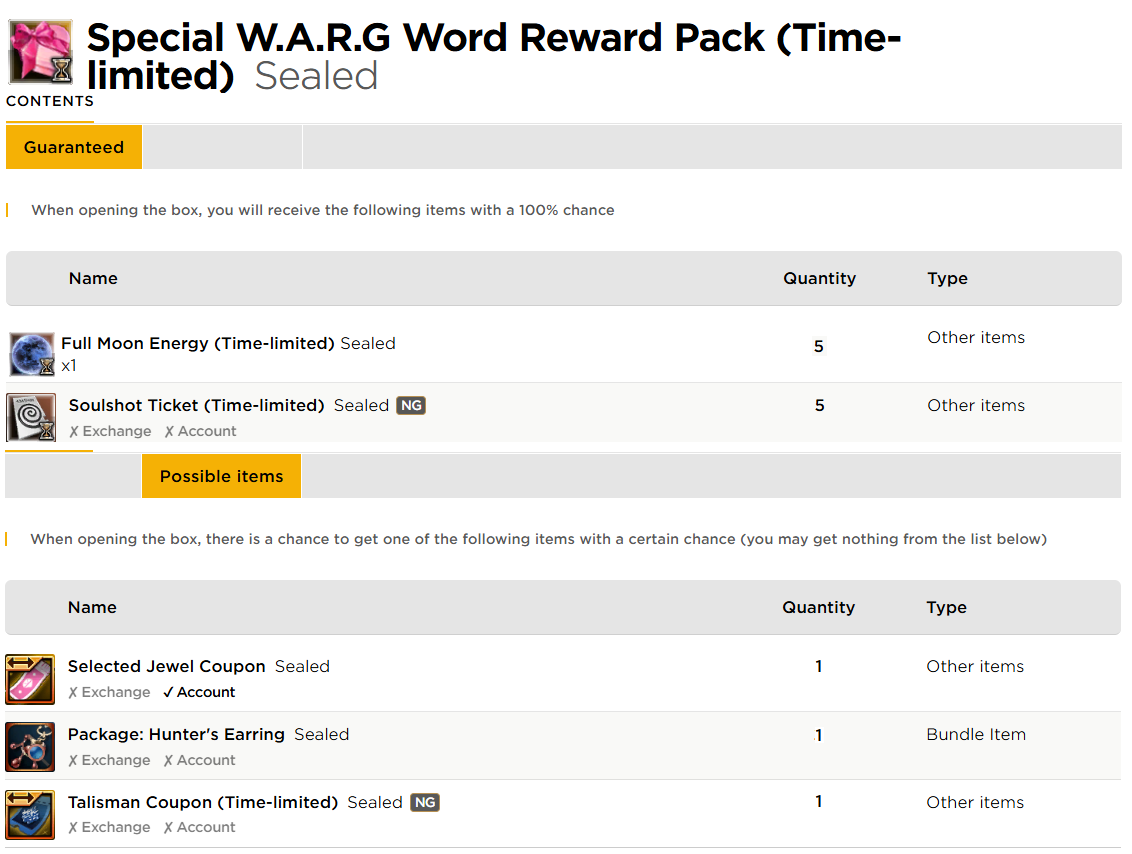1132x854 pixels.
Task: Switch to the Possible items tab
Action: (222, 476)
